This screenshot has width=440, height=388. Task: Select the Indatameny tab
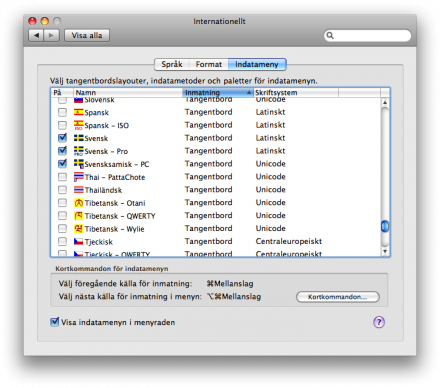(x=257, y=64)
